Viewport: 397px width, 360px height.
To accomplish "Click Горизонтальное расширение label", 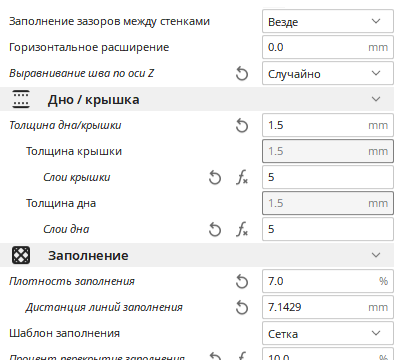I will [x=89, y=47].
